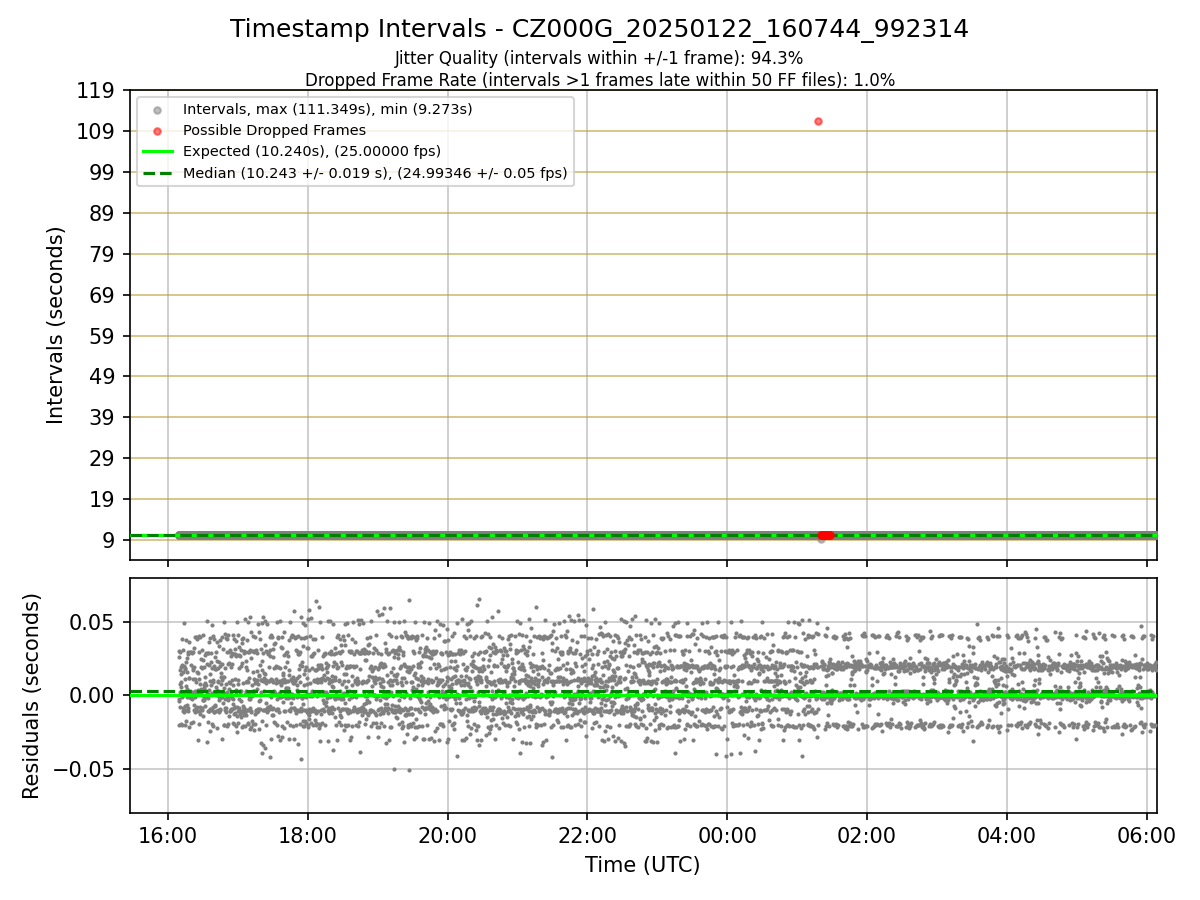The image size is (1200, 900).
Task: Click the y-axis tick label 9
Action: (x=111, y=540)
